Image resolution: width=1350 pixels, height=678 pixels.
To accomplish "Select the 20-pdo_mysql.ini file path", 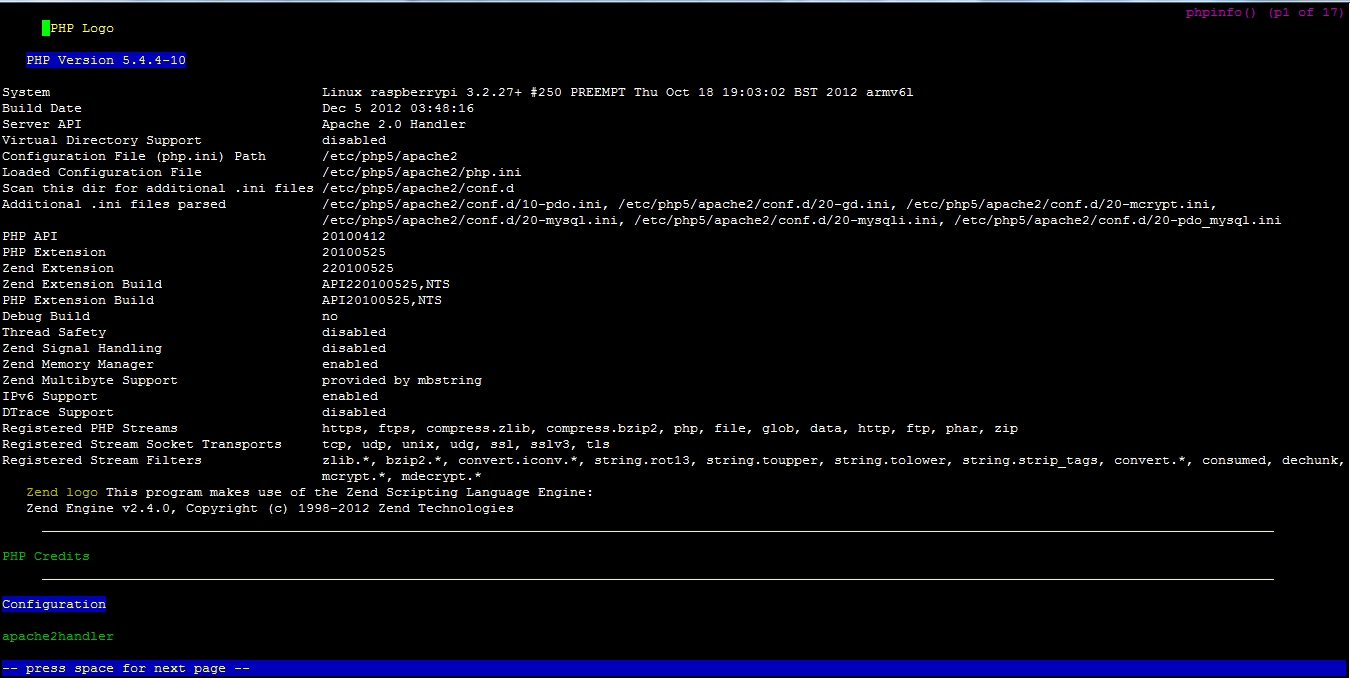I will click(1118, 220).
